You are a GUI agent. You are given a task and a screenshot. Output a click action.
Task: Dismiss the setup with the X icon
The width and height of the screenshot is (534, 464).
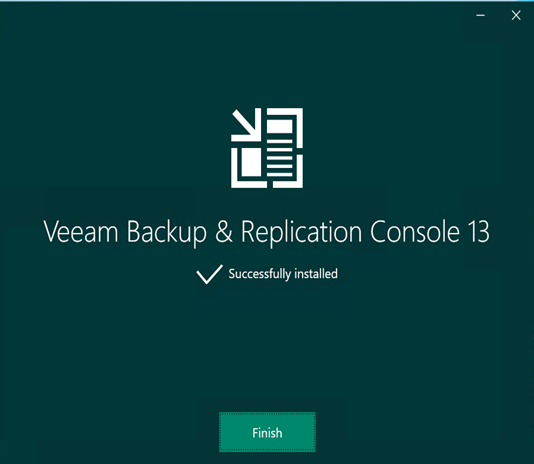pos(516,15)
